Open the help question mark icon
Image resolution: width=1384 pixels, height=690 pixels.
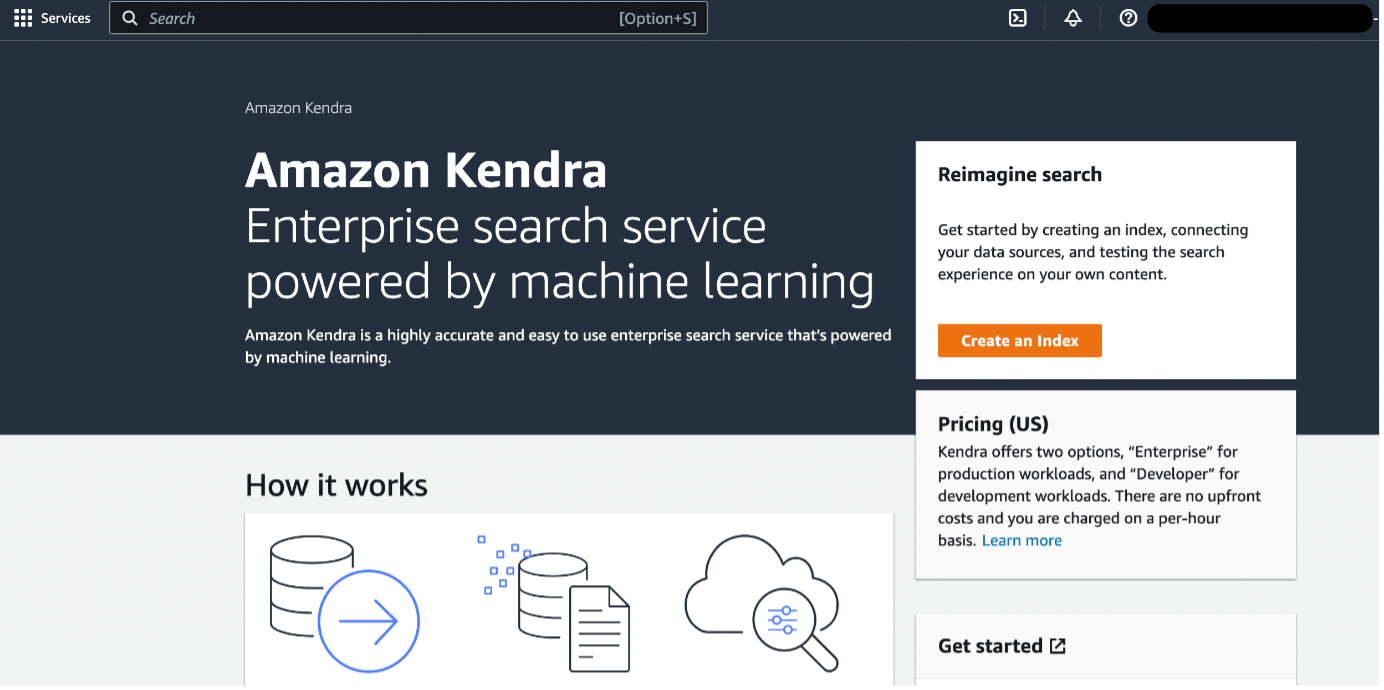pos(1128,18)
